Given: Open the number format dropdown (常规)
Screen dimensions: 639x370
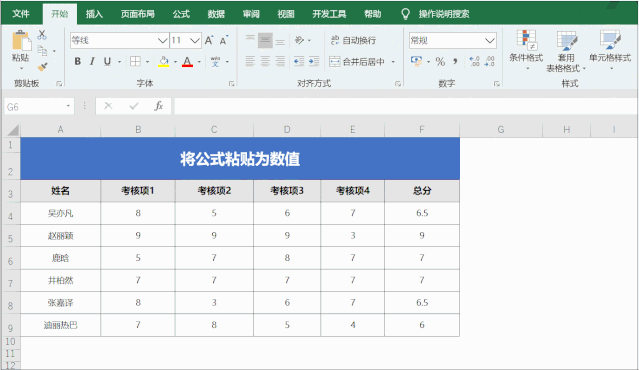Looking at the screenshot, I should point(490,40).
